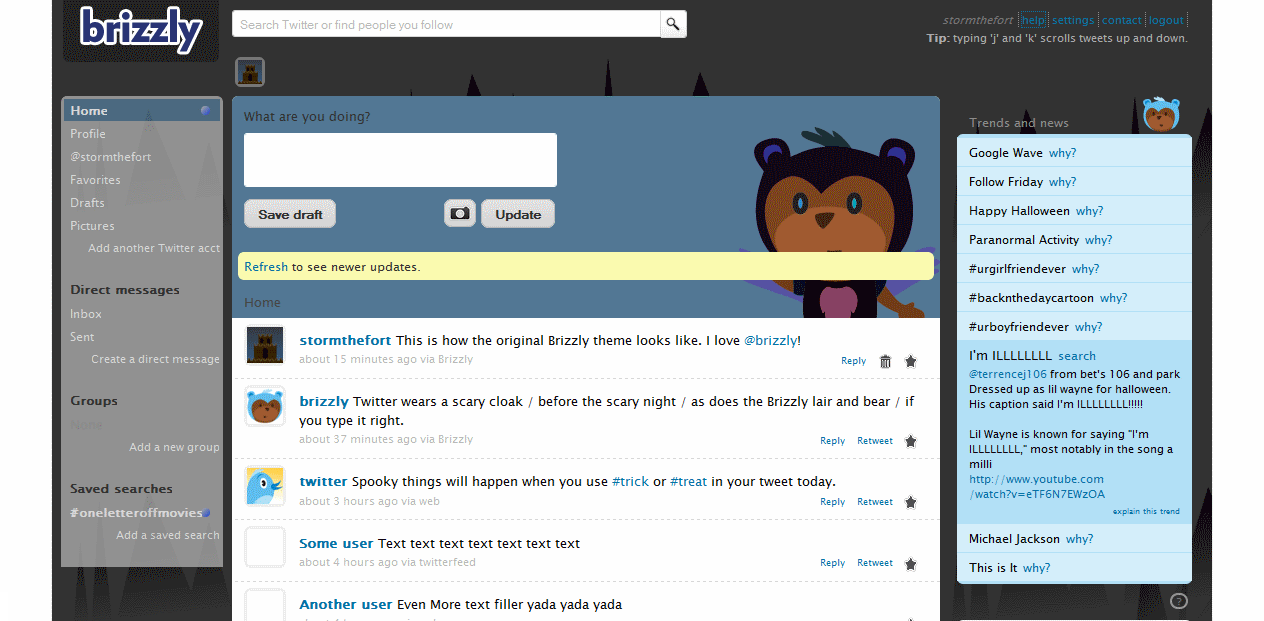The height and width of the screenshot is (621, 1264).
Task: Click Add a new group
Action: coord(174,447)
